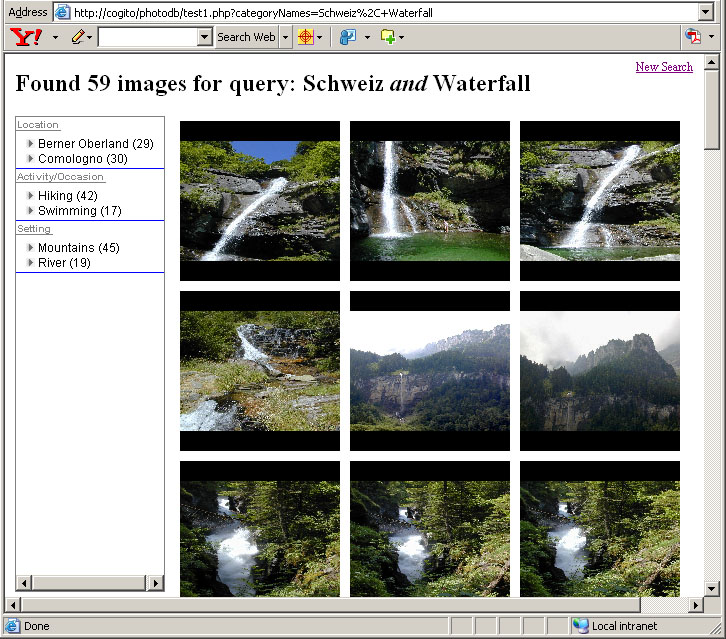Screen dimensions: 726x639
Task: Click the Local intranet zone icon
Action: [x=581, y=626]
